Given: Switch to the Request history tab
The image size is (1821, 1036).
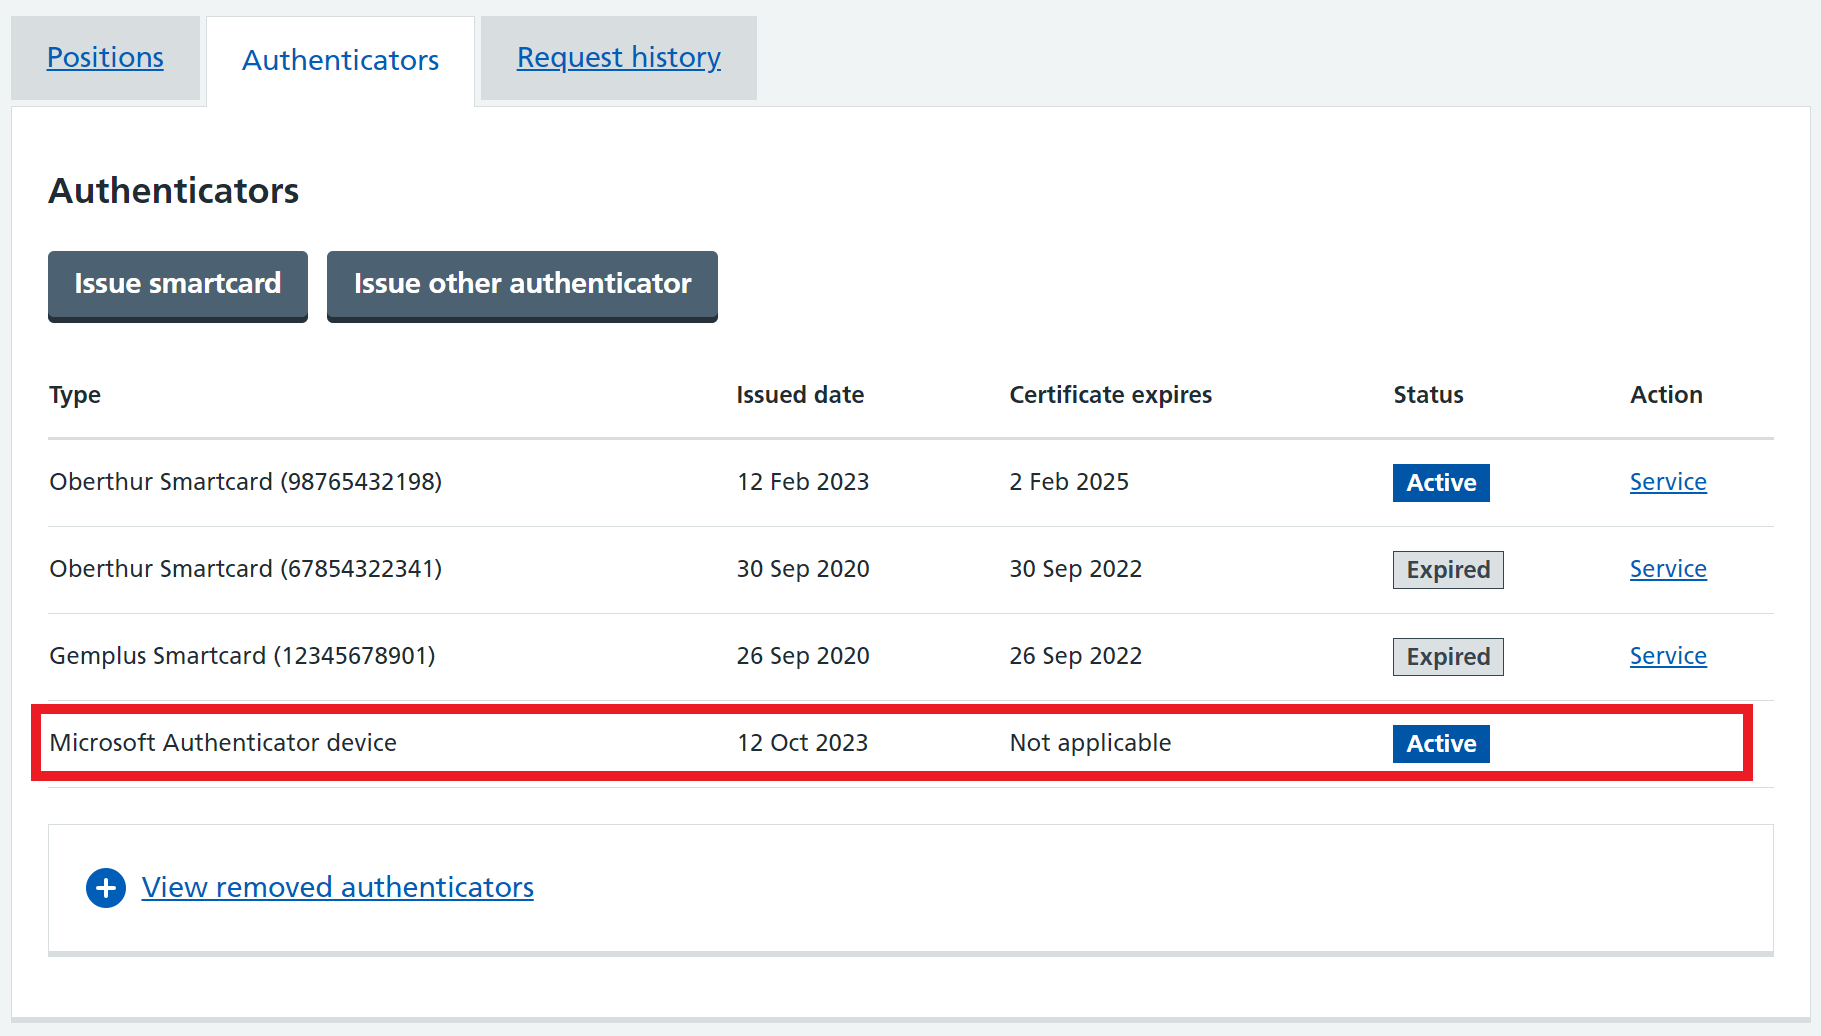Looking at the screenshot, I should coord(619,58).
